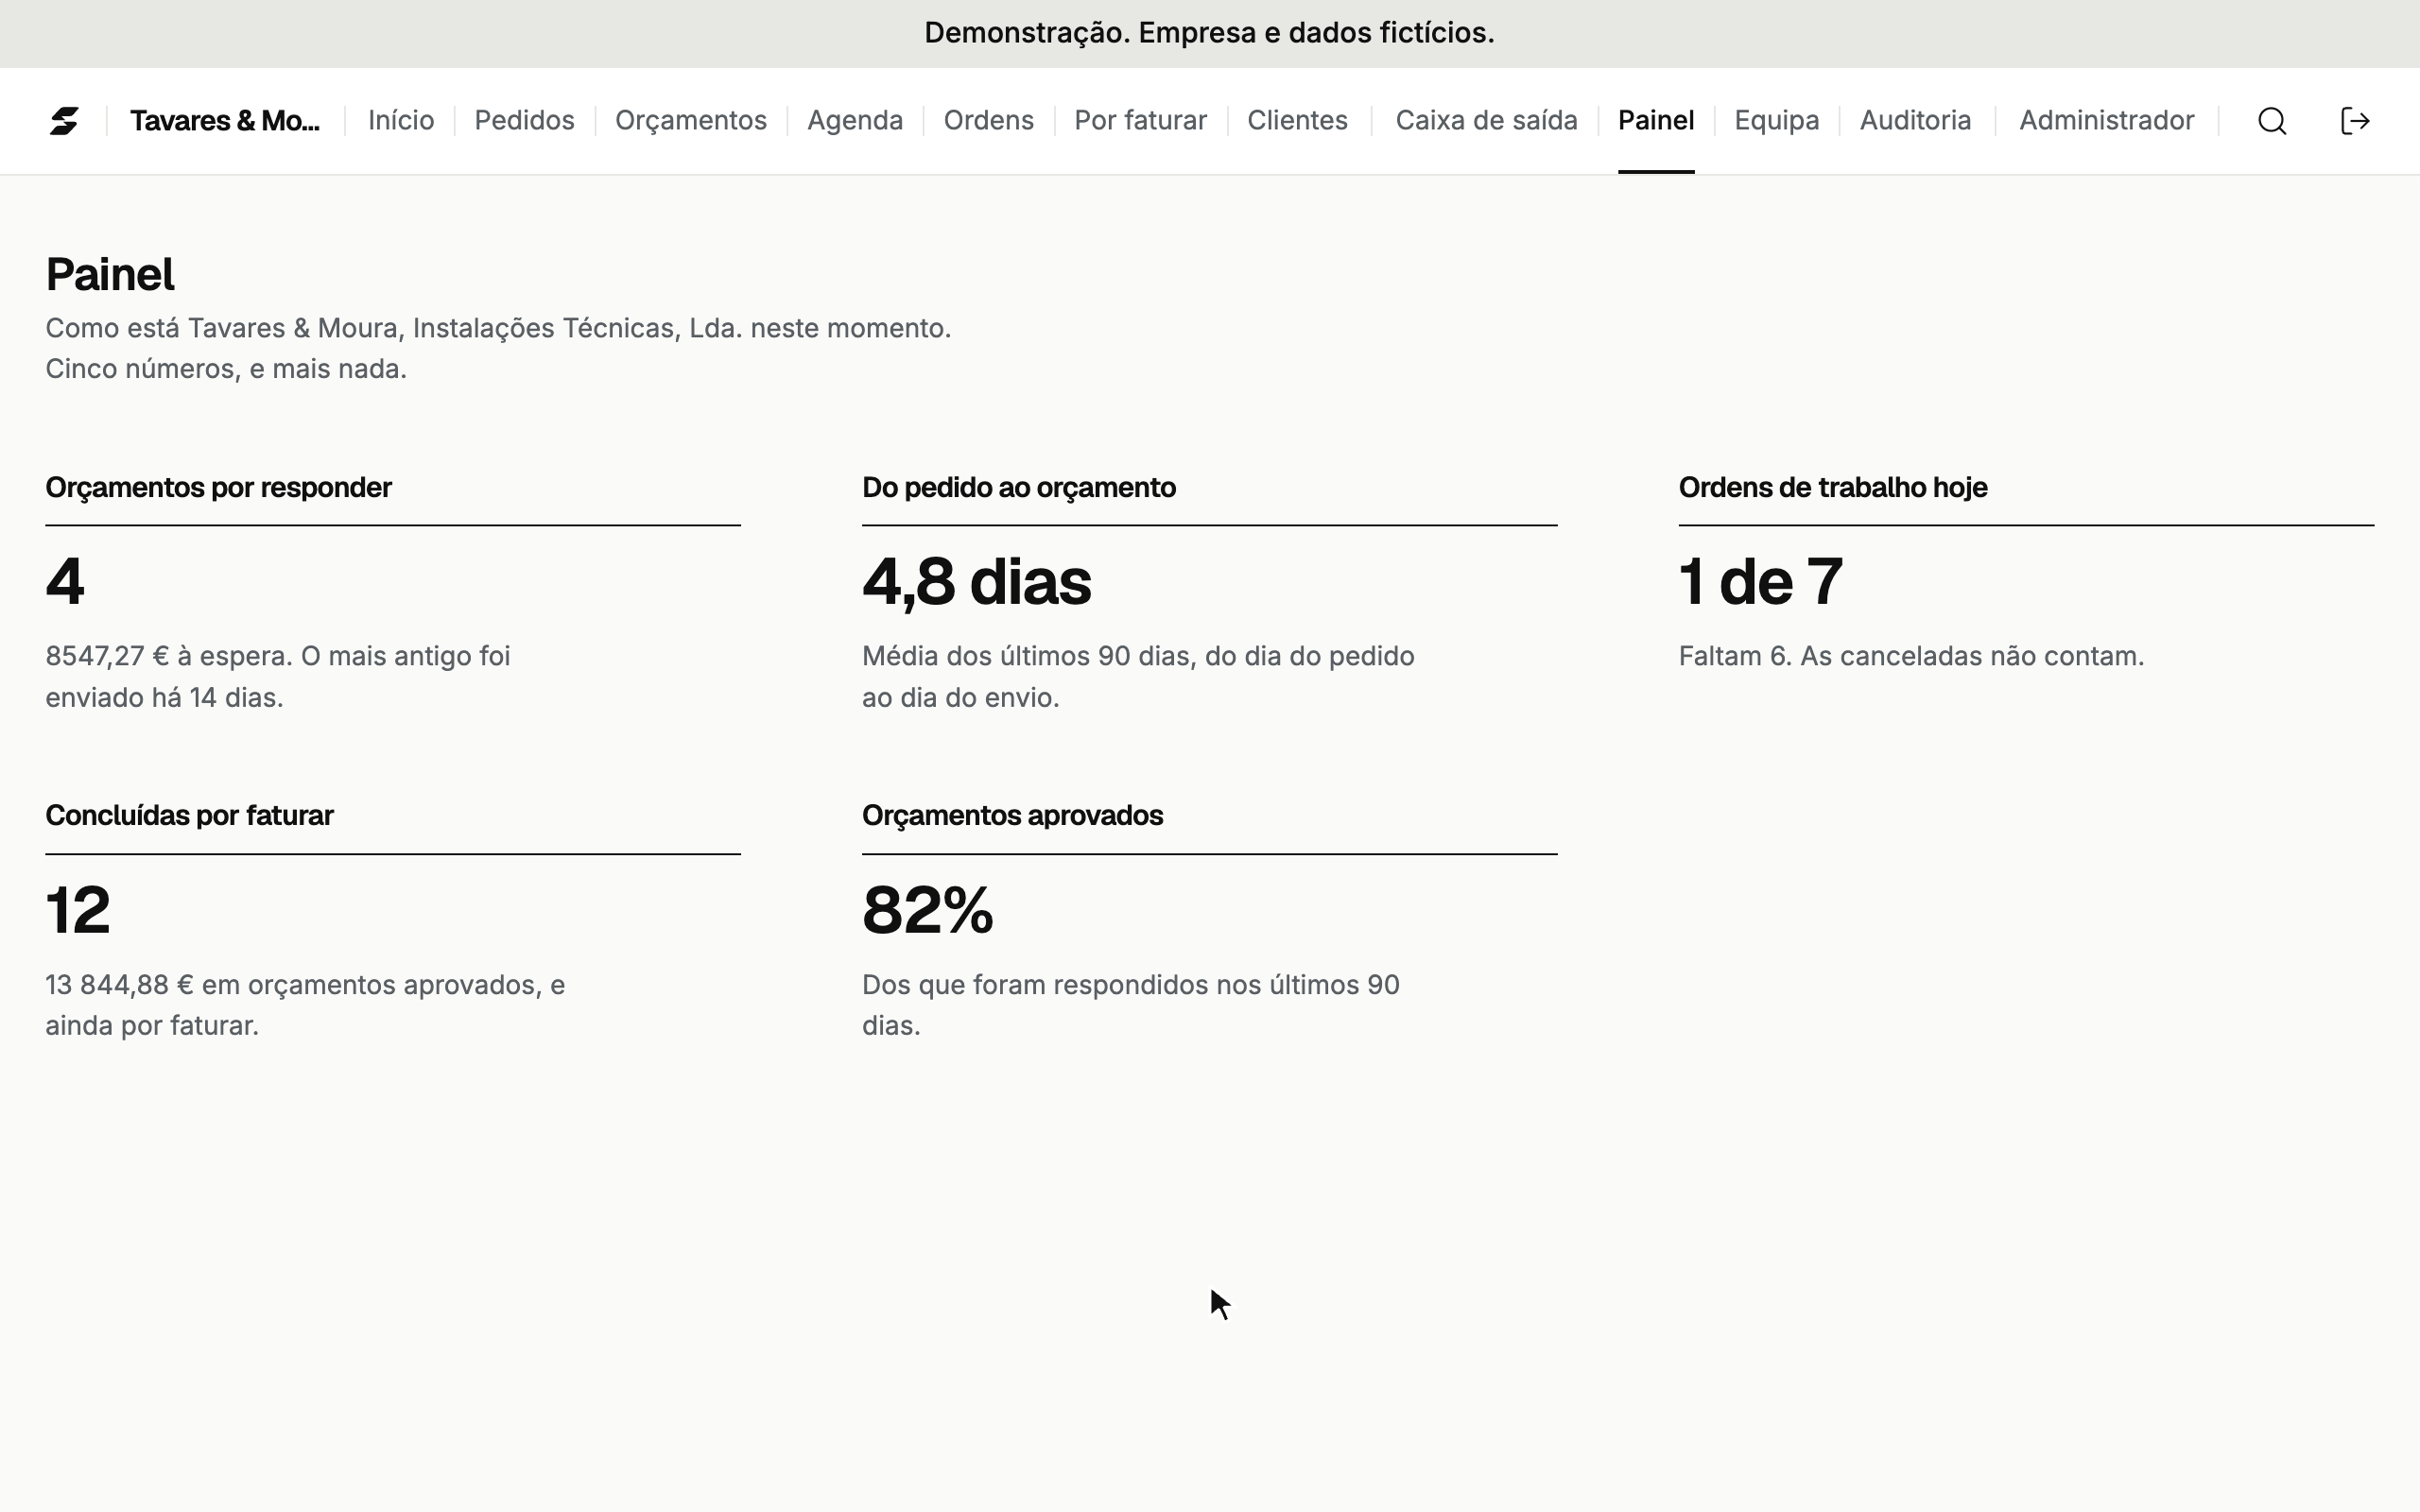Click the 'Faltam 6. As canceladas' note
Viewport: 2420px width, 1512px height.
click(x=1911, y=656)
